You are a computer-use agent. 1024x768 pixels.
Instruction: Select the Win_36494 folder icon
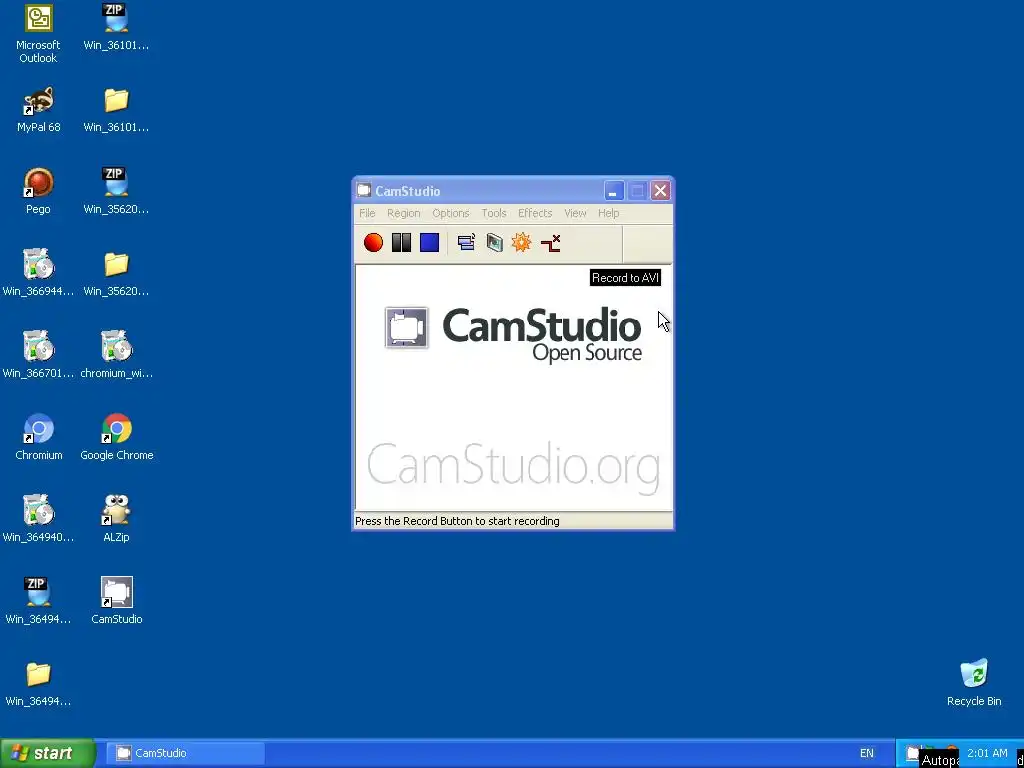[x=38, y=684]
